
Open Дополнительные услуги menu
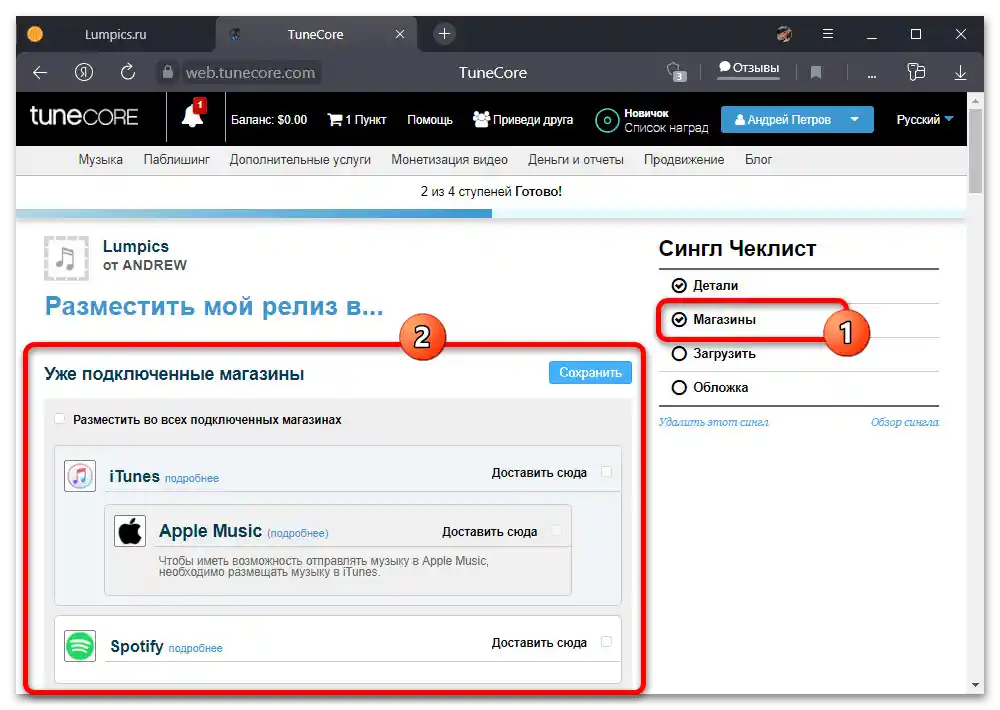point(300,159)
